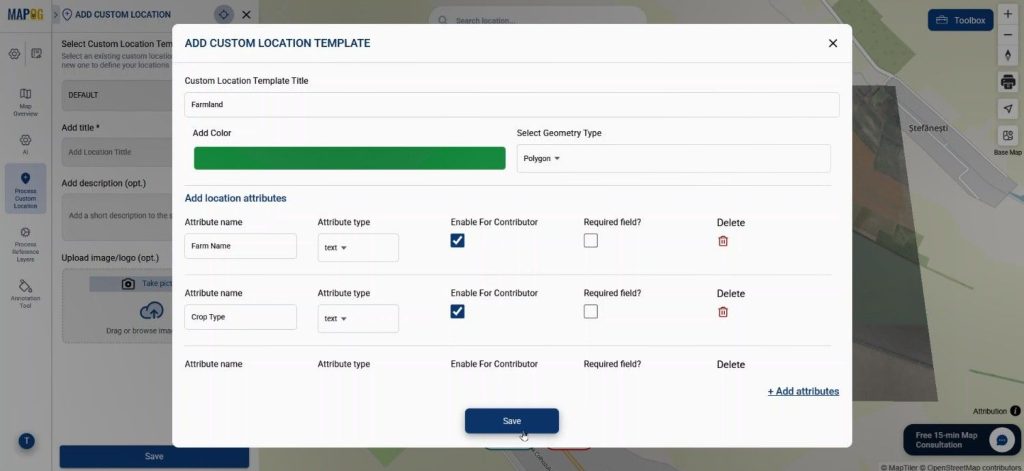Show map Attribution info
Viewport: 1024px width, 471px height.
1015,411
